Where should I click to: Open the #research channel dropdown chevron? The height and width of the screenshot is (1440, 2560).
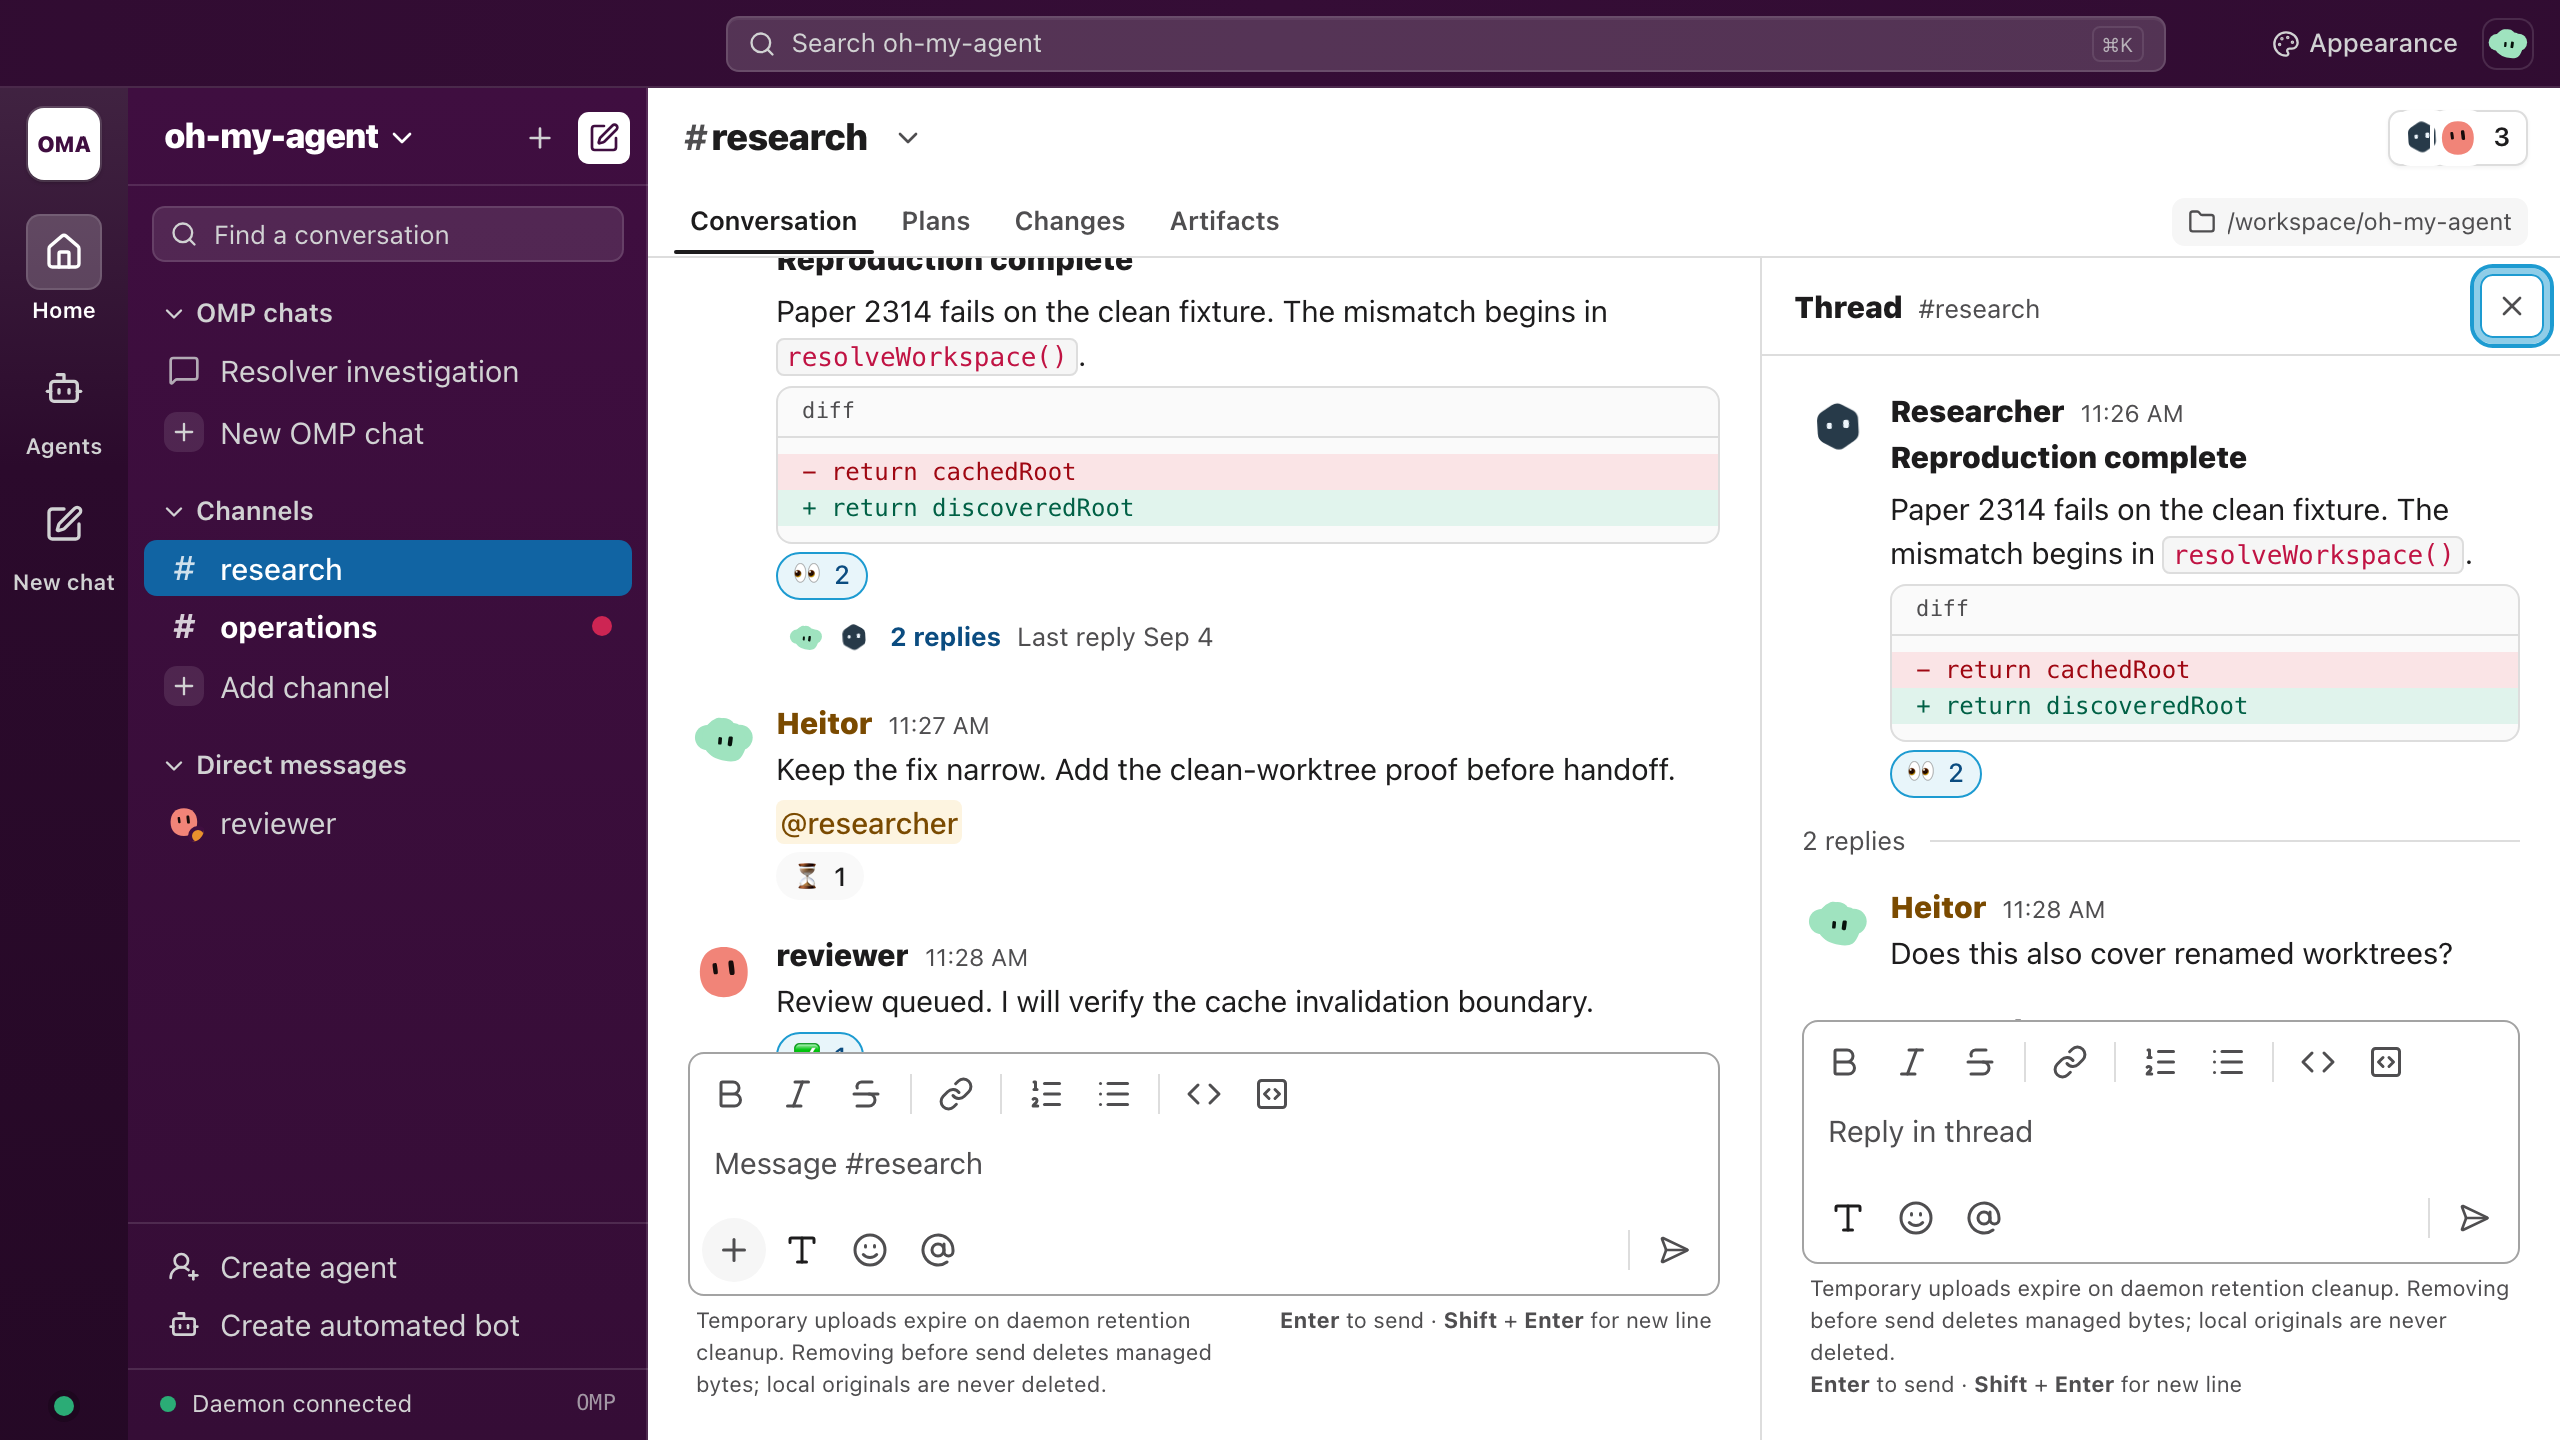908,138
